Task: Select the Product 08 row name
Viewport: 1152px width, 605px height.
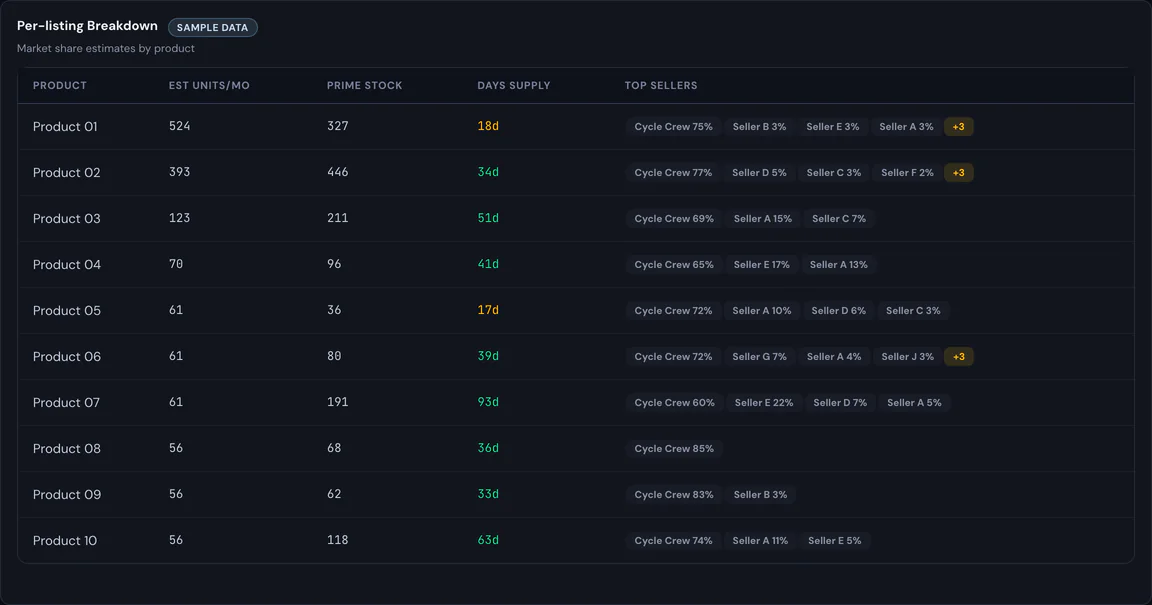Action: click(x=67, y=448)
